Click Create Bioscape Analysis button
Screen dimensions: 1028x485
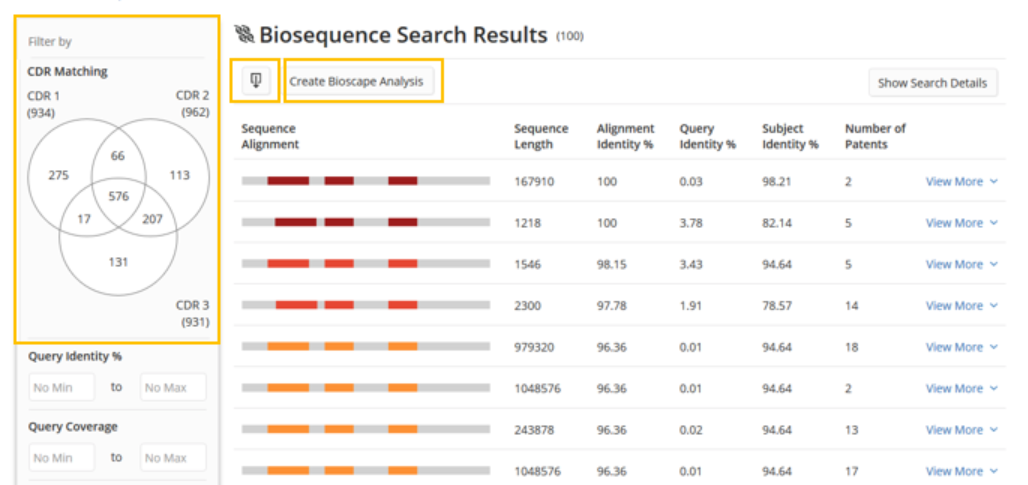(x=356, y=82)
